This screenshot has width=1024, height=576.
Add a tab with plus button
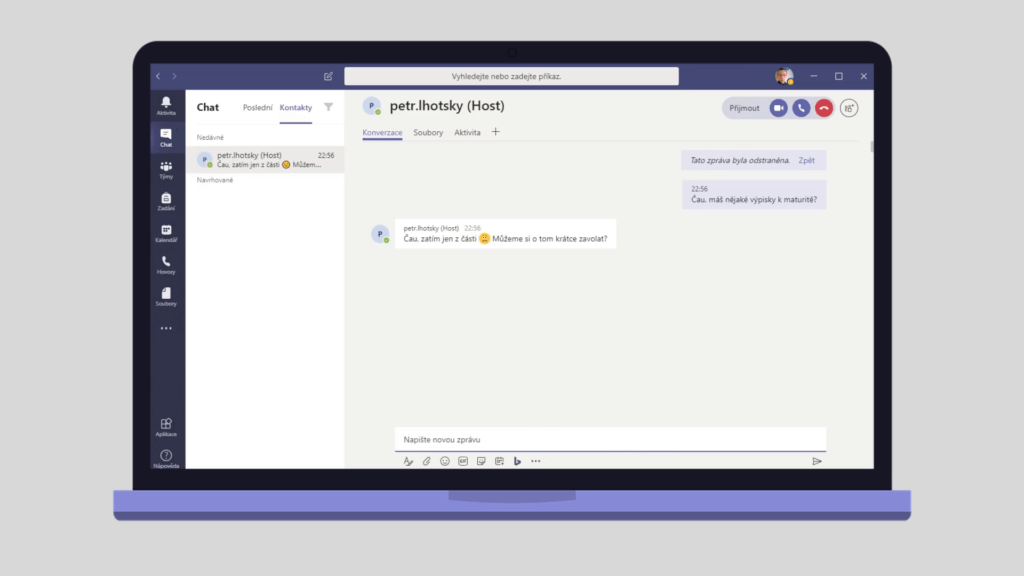tap(495, 132)
